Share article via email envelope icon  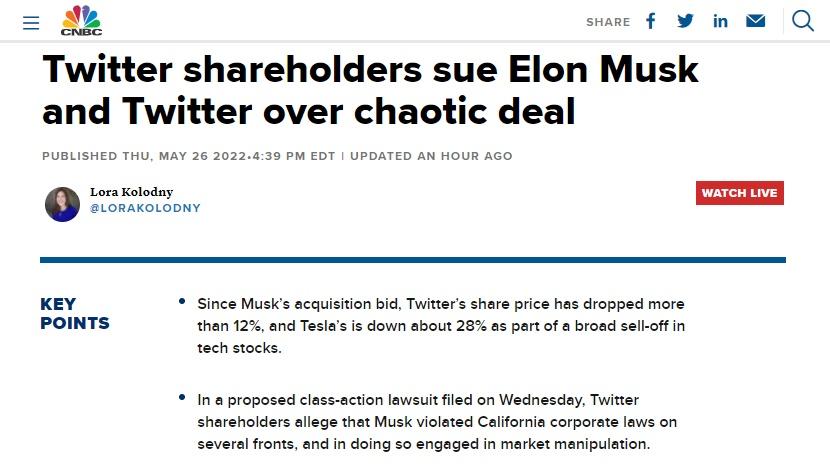[756, 21]
